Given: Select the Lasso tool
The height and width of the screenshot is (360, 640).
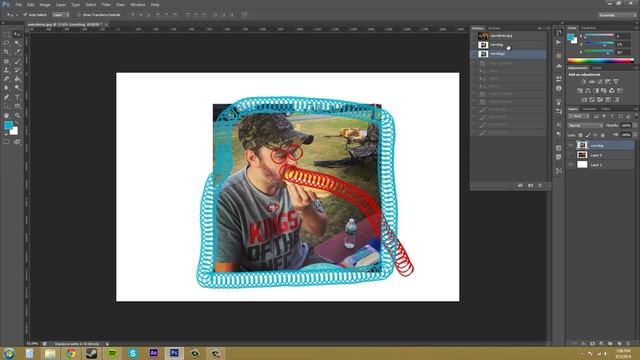Looking at the screenshot, I should (x=6, y=43).
